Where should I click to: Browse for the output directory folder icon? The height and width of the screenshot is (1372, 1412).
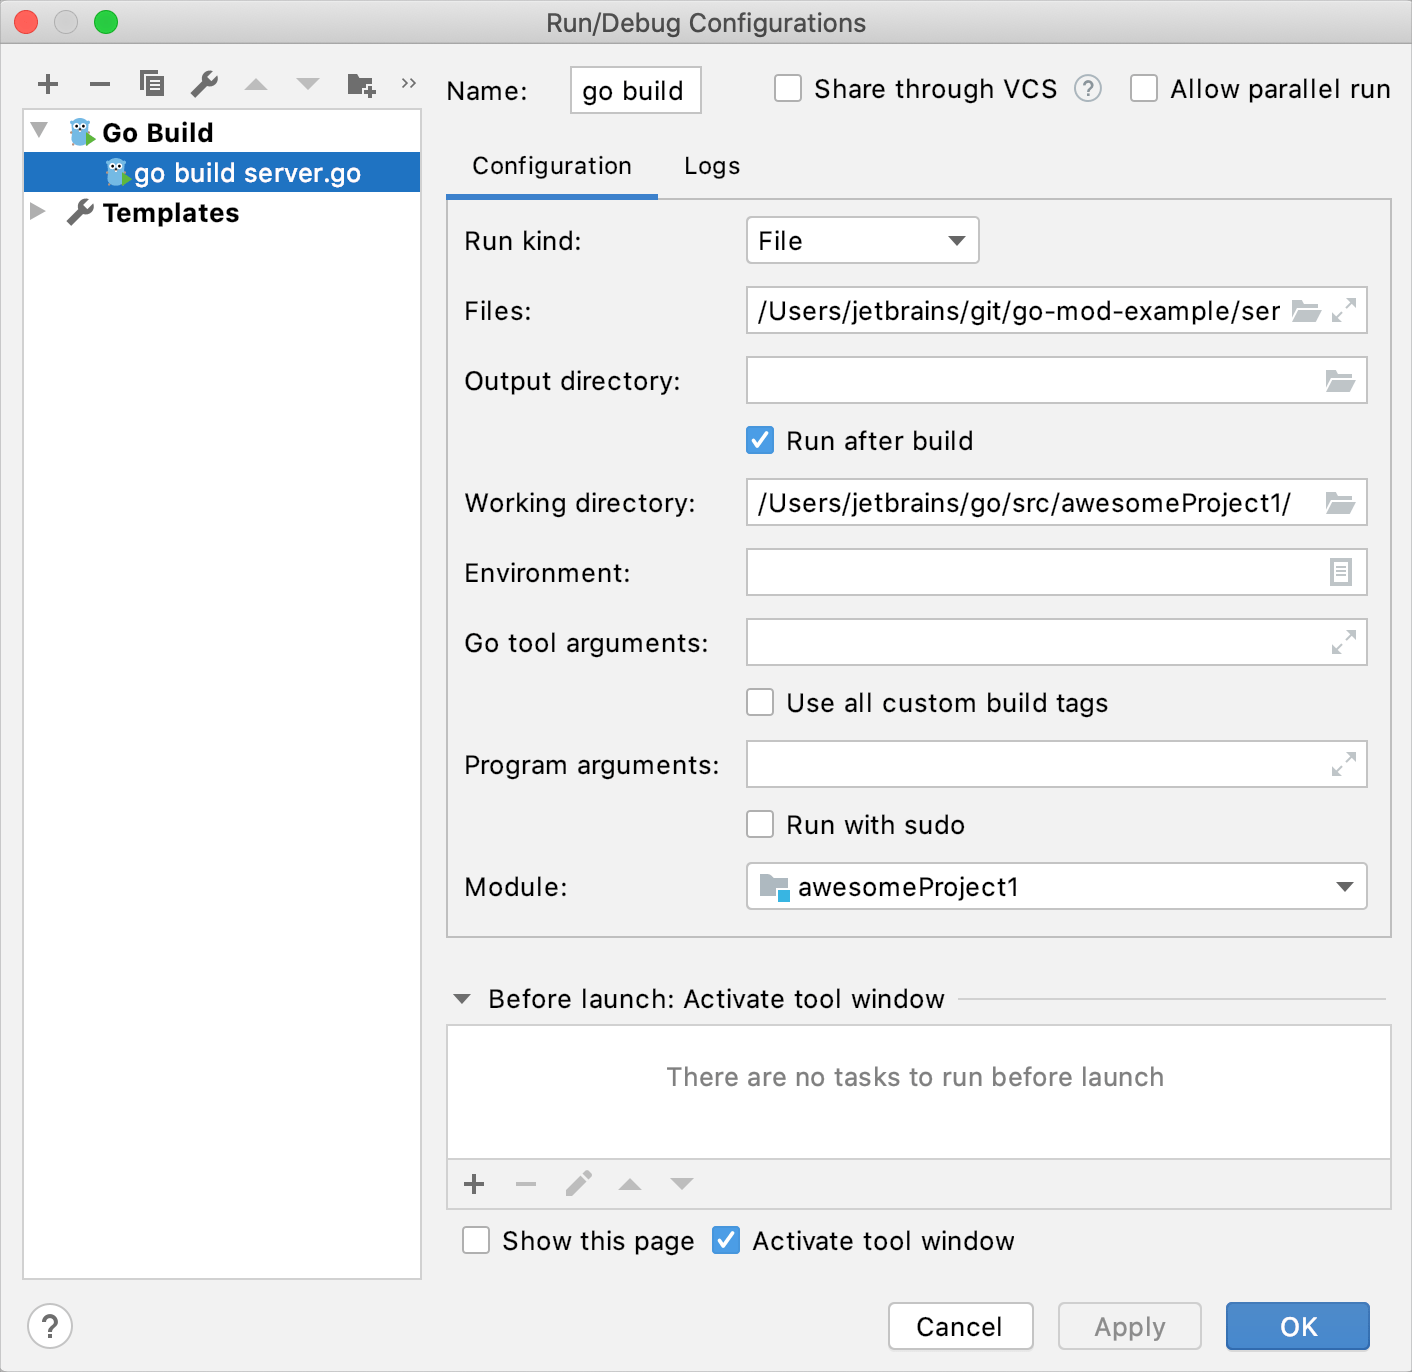[x=1340, y=381]
